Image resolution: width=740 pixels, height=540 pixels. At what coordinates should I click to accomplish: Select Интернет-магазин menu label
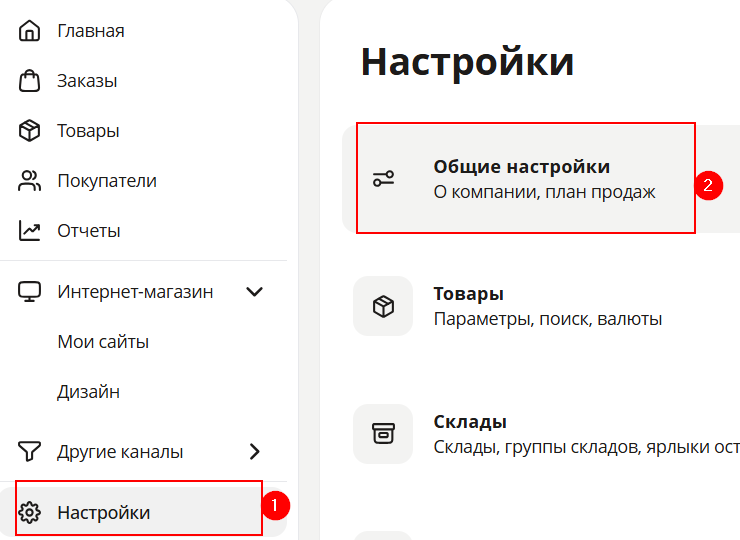135,292
